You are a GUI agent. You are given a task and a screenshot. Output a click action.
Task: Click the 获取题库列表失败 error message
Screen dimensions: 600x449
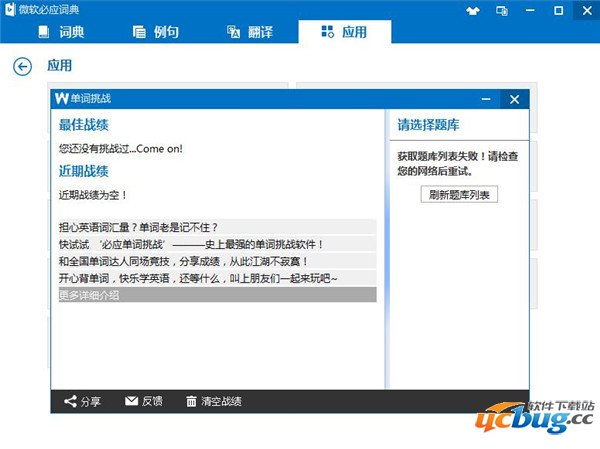[458, 163]
